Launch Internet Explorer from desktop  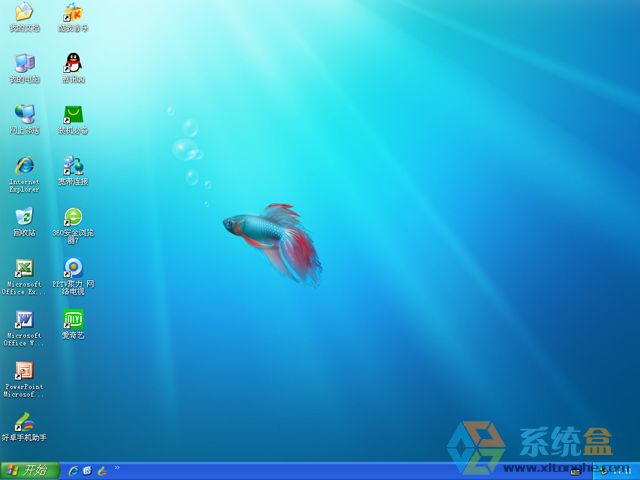click(x=24, y=166)
